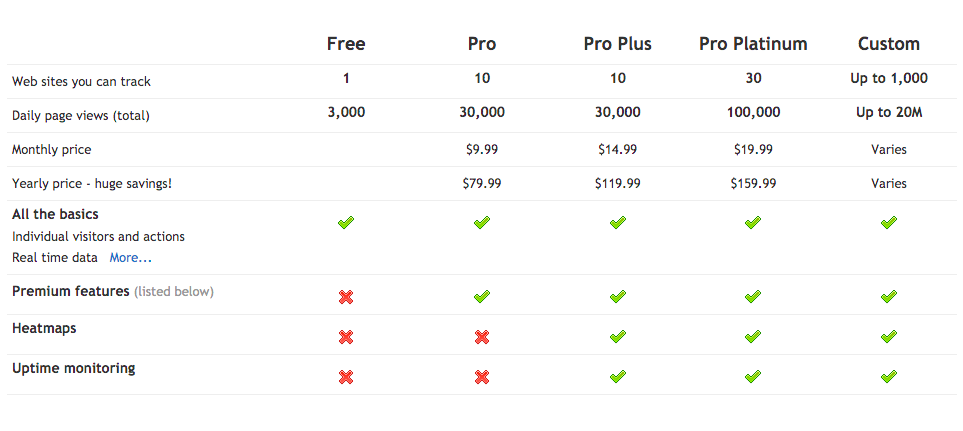Image resolution: width=963 pixels, height=431 pixels.
Task: Click the green check for Custom All the basics
Action: click(x=889, y=223)
